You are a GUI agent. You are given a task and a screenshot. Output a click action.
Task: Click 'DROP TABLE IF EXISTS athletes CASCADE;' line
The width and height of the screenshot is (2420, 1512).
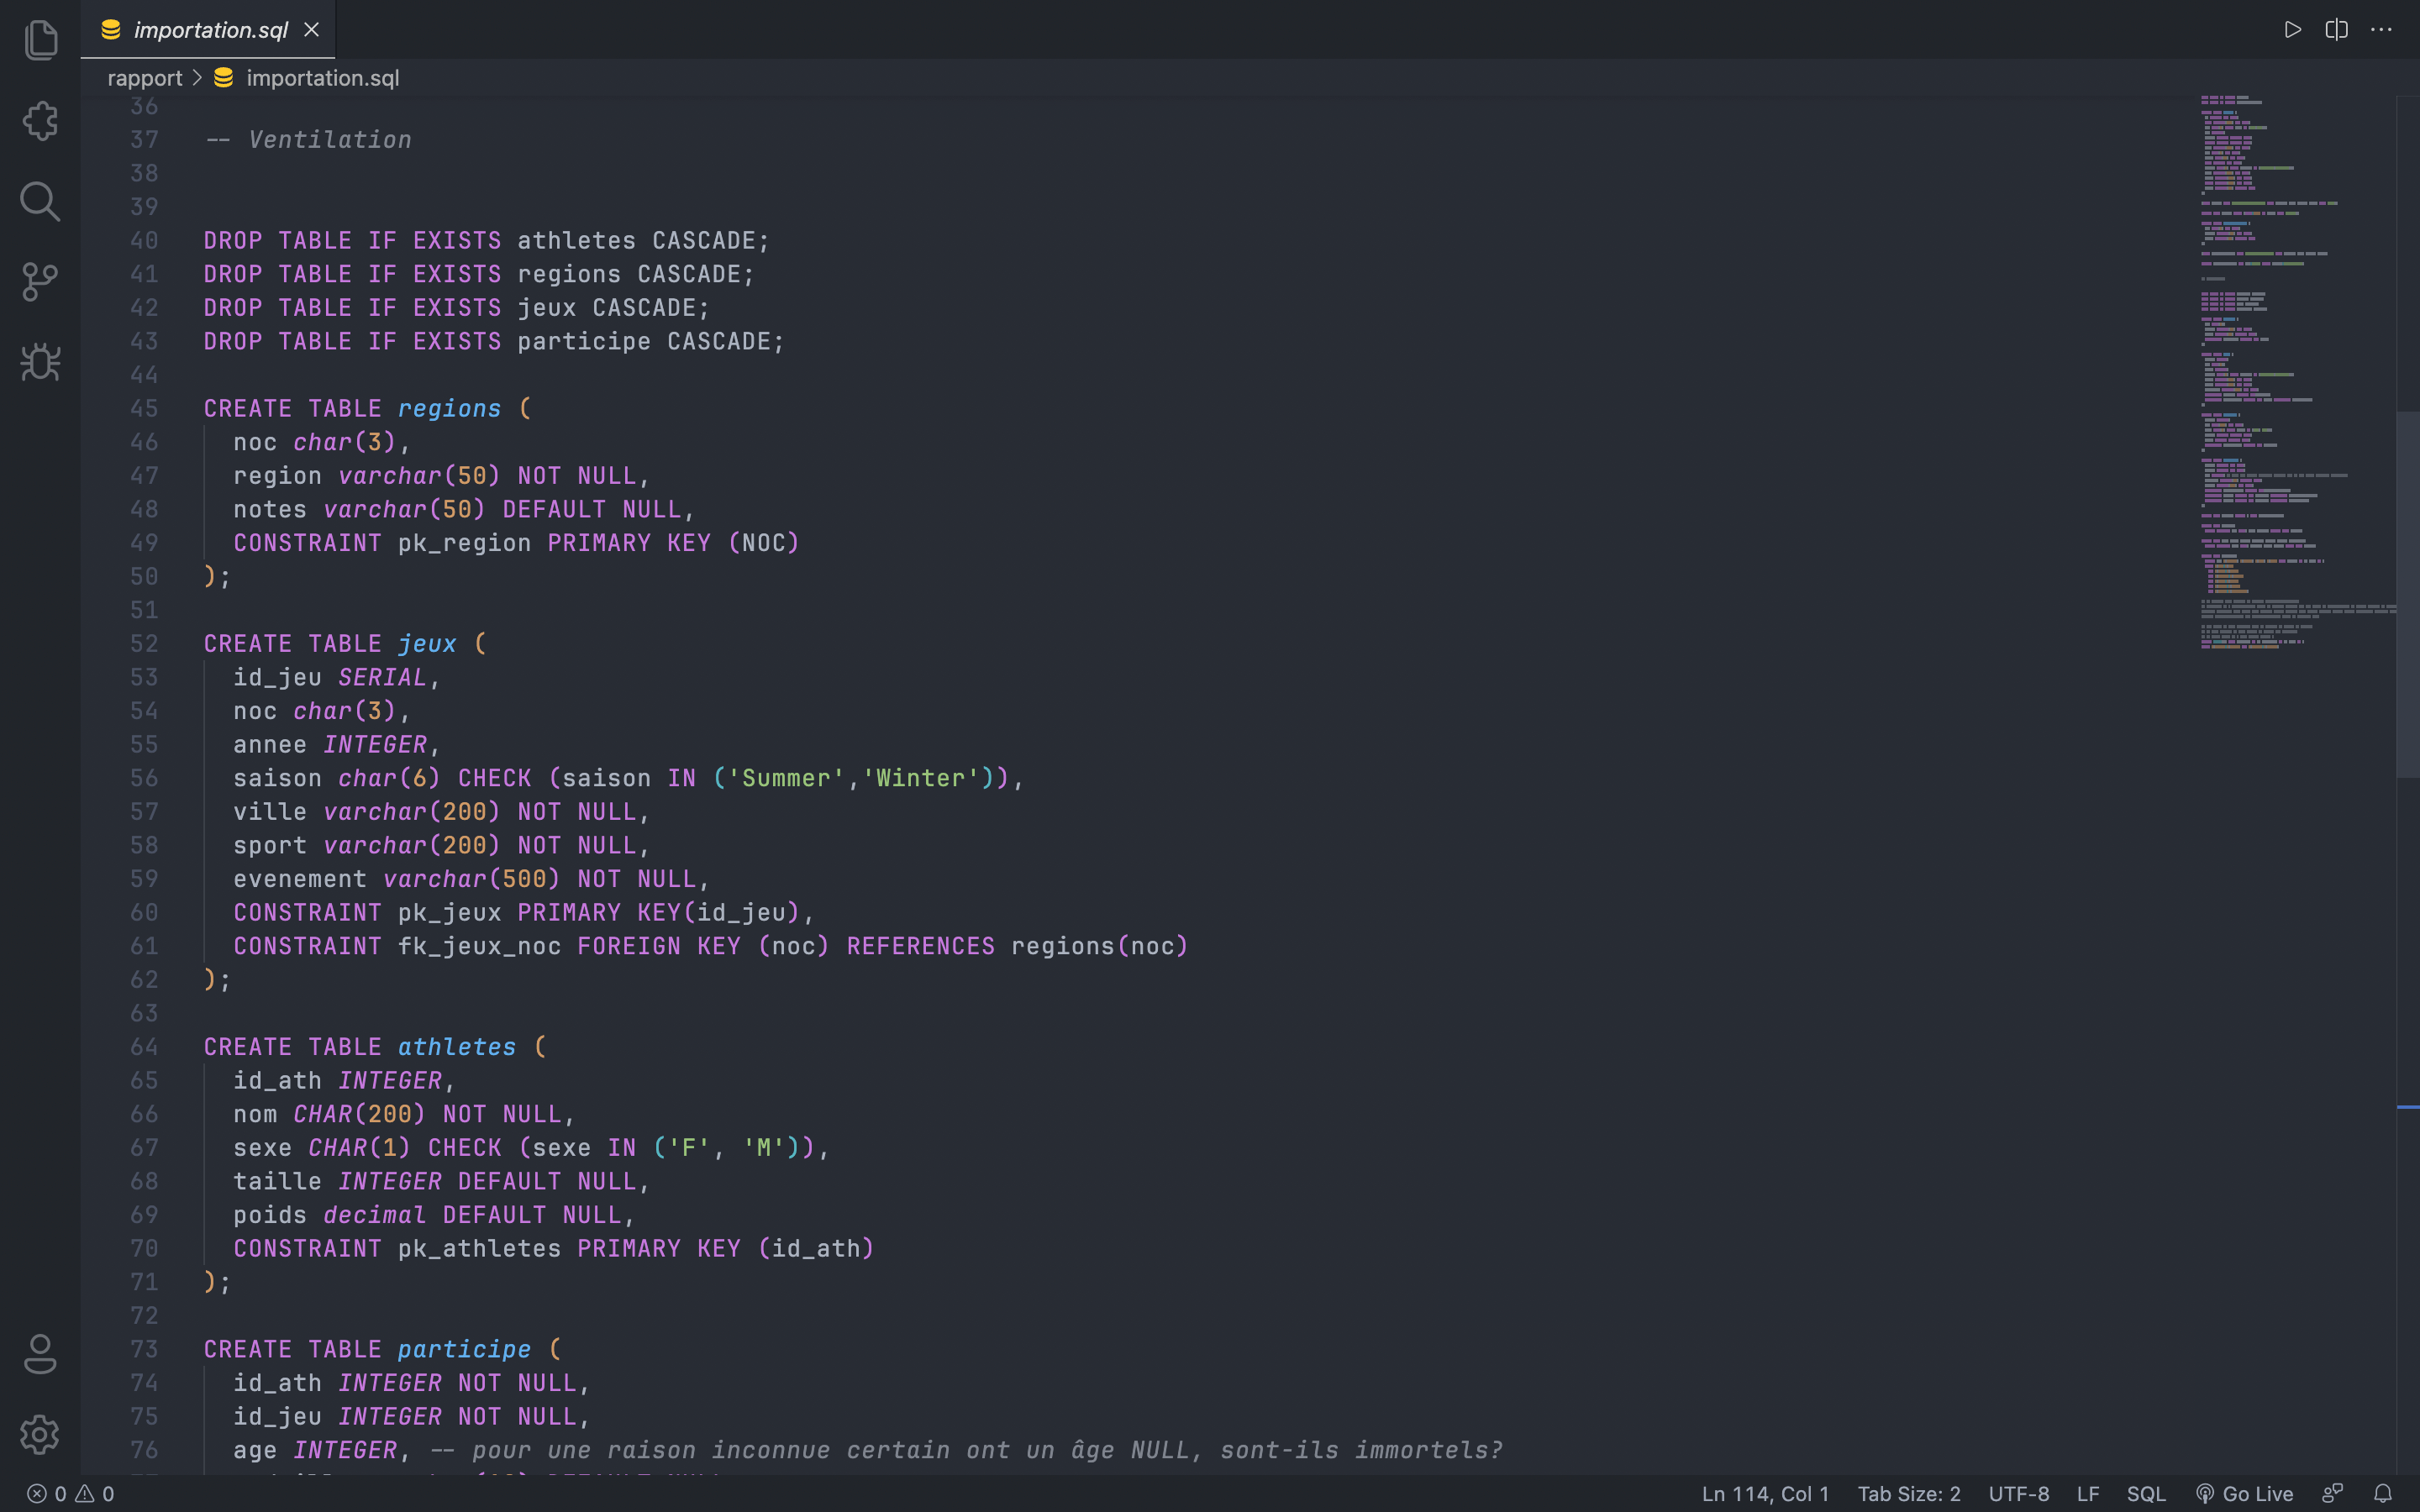487,241
